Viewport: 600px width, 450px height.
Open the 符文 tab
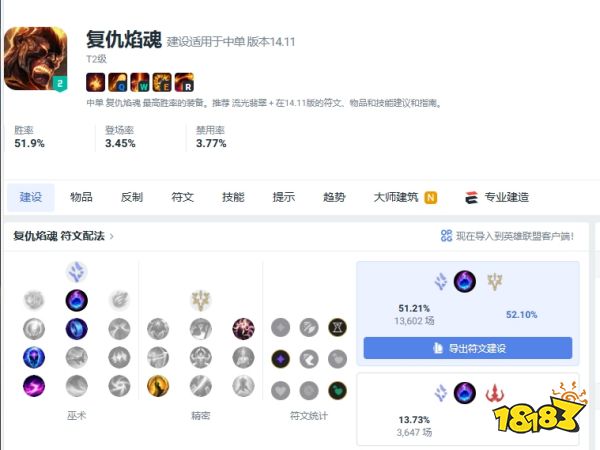click(183, 197)
